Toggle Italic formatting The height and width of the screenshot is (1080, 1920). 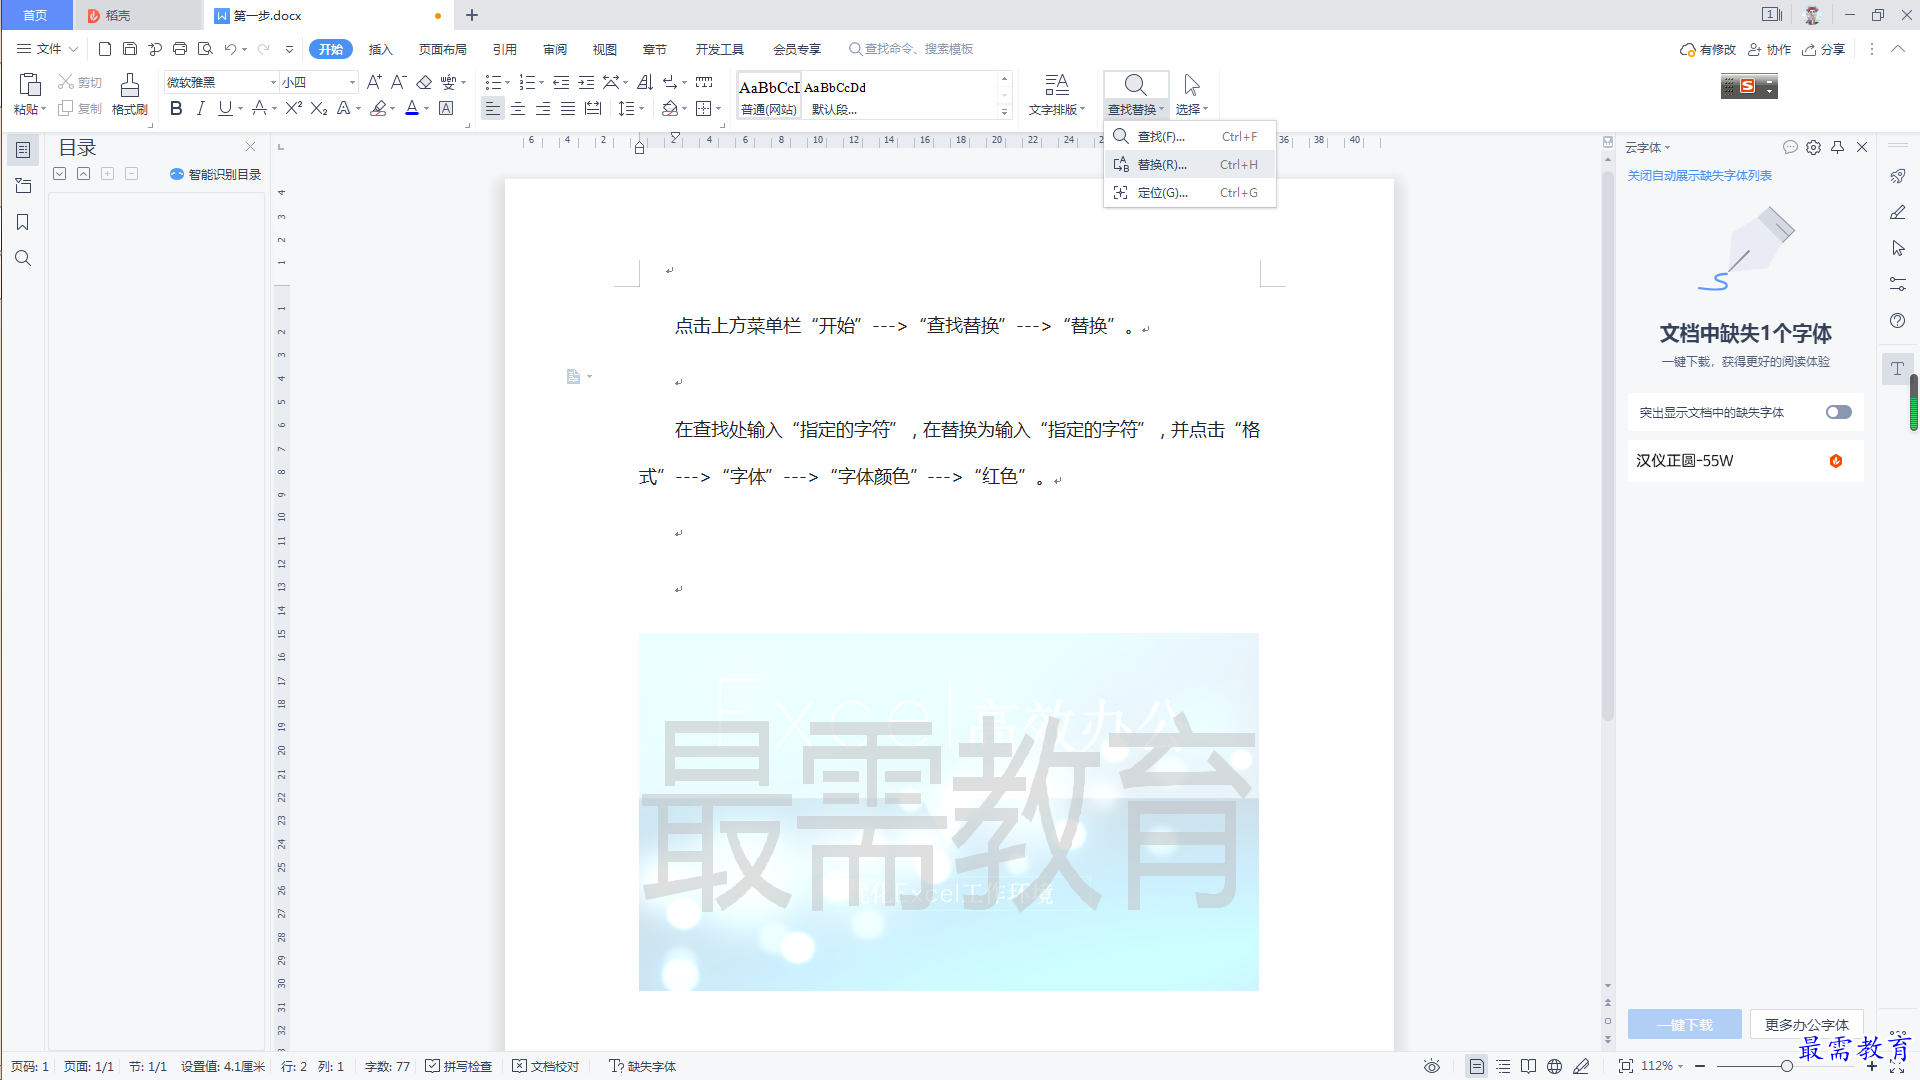201,108
